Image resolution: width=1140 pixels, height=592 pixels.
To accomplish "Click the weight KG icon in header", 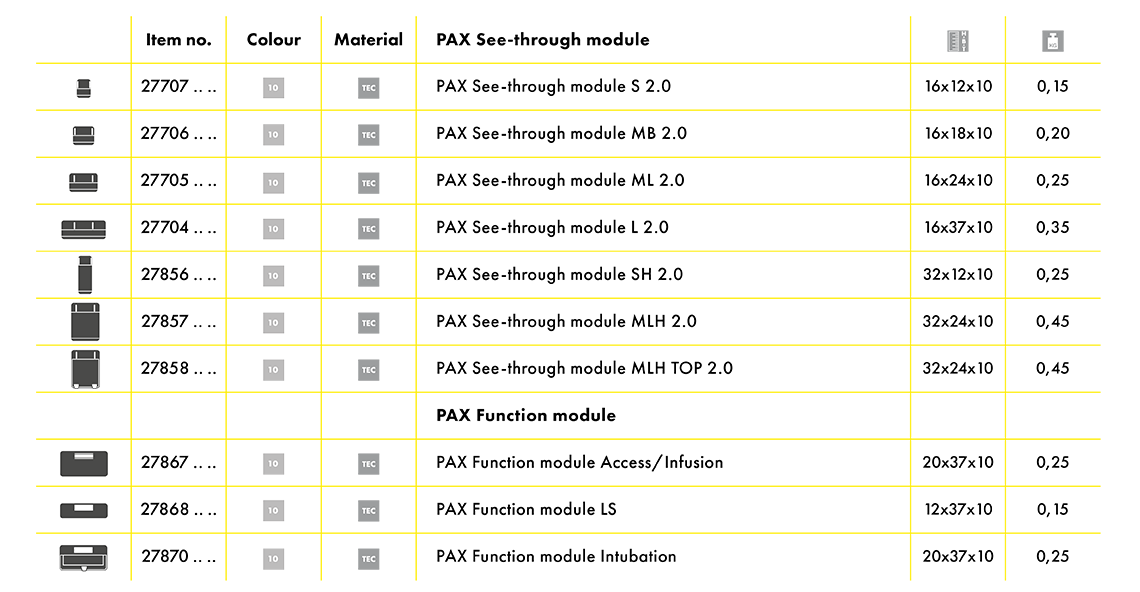I will click(x=1052, y=41).
